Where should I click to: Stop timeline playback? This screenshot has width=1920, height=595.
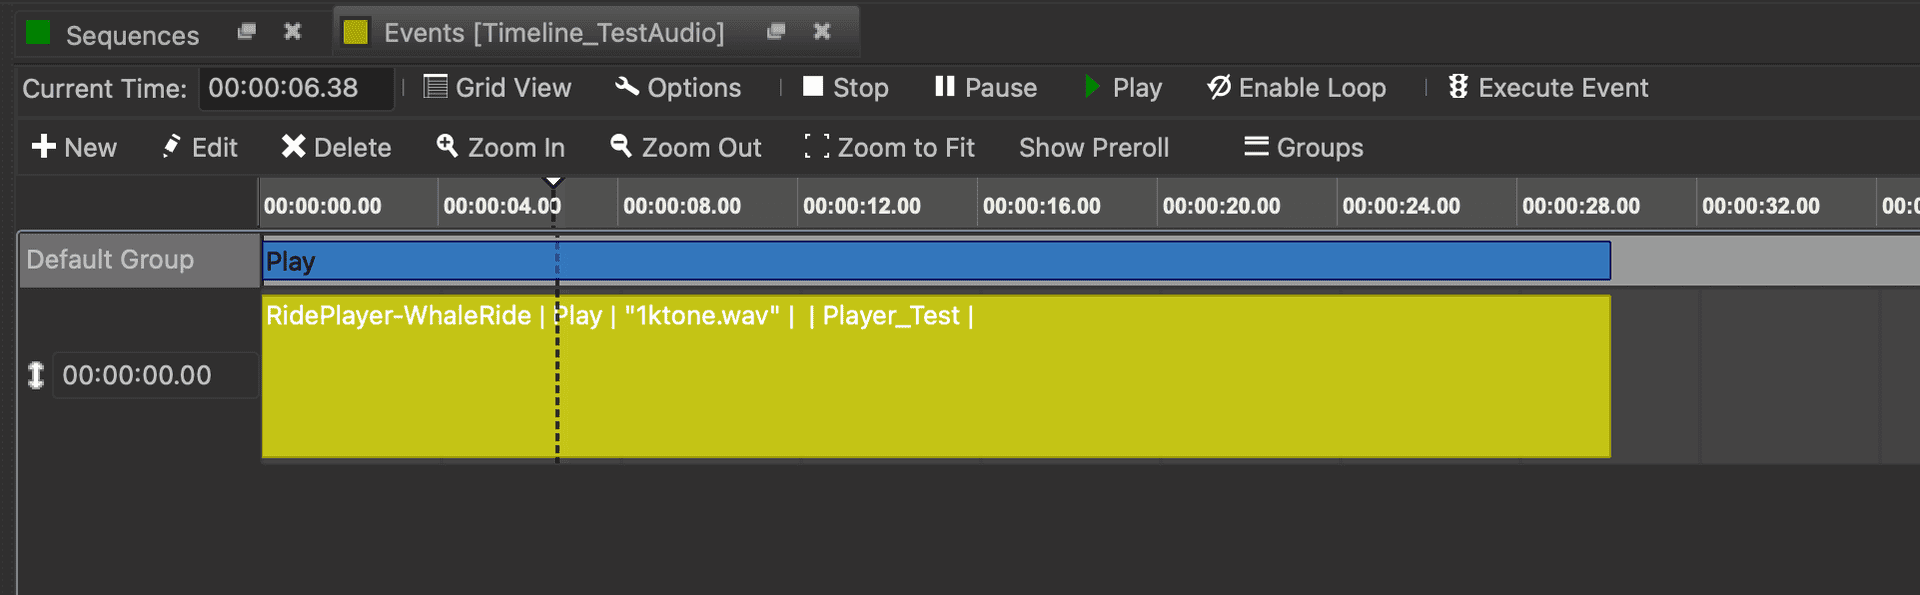click(x=845, y=88)
